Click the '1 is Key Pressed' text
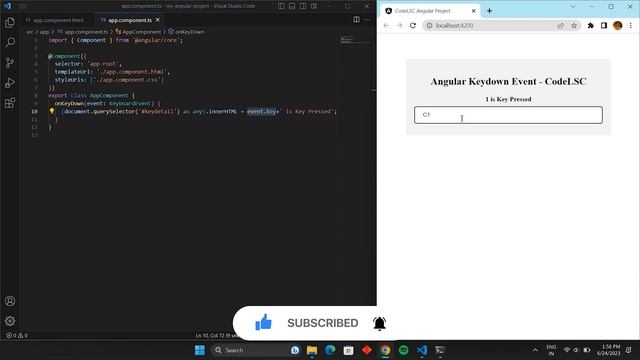 click(508, 99)
